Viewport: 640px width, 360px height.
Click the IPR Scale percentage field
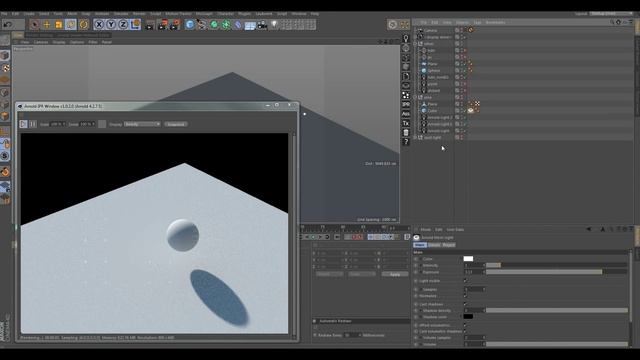pos(57,124)
